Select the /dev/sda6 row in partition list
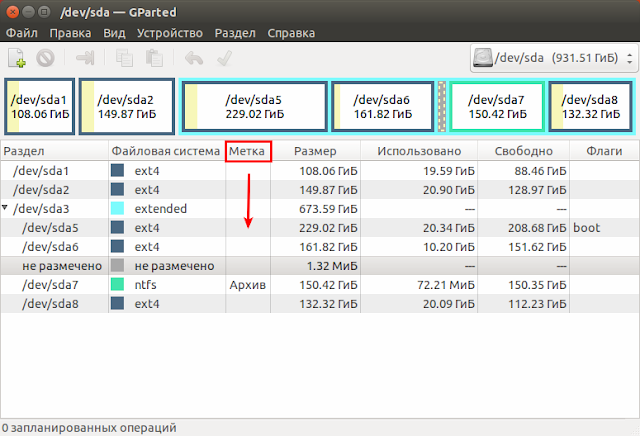Viewport: 640px width, 436px height. (x=320, y=247)
